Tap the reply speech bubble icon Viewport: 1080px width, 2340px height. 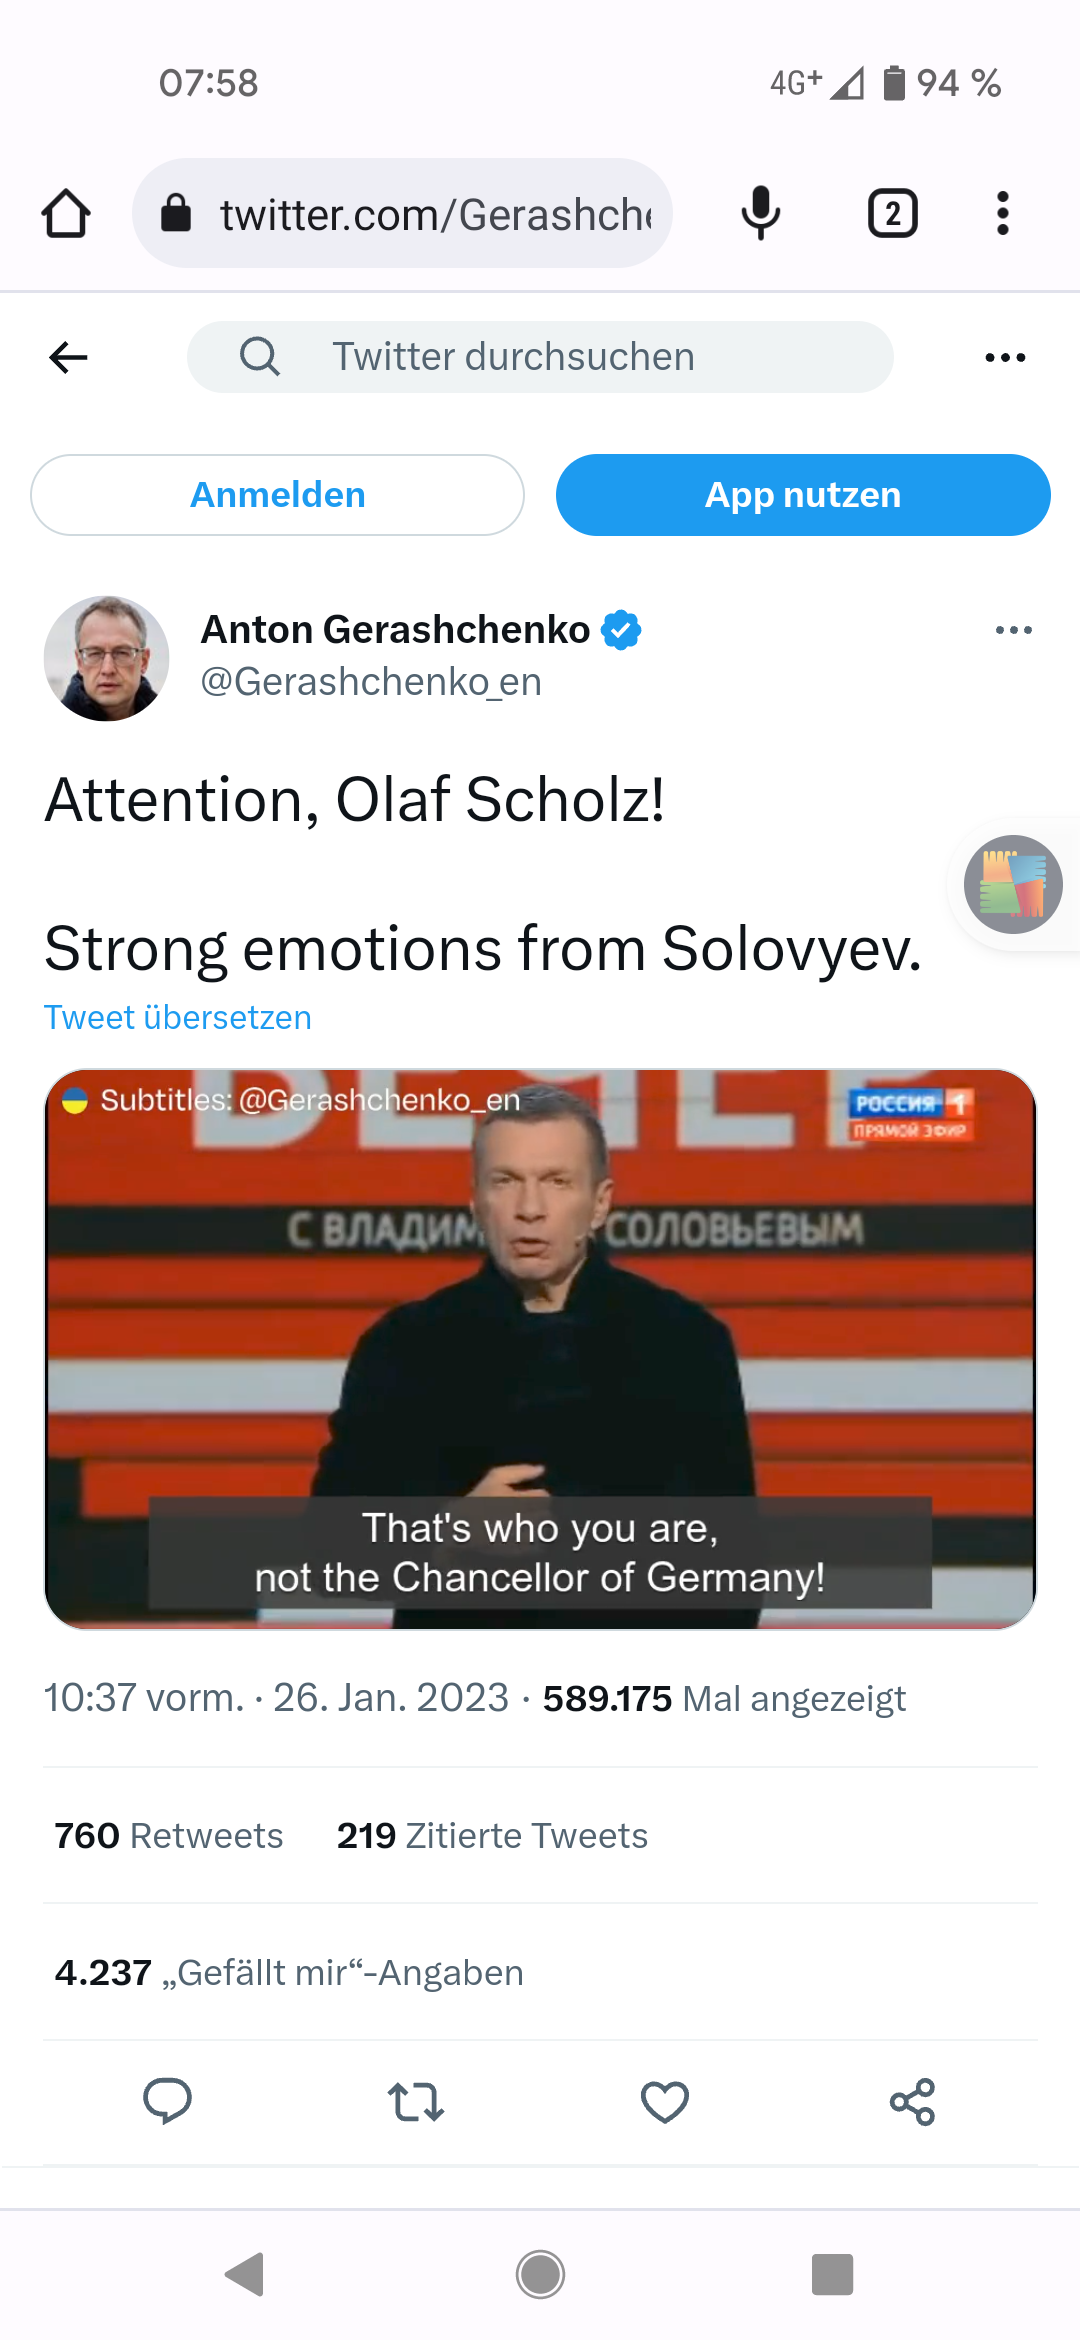167,2100
